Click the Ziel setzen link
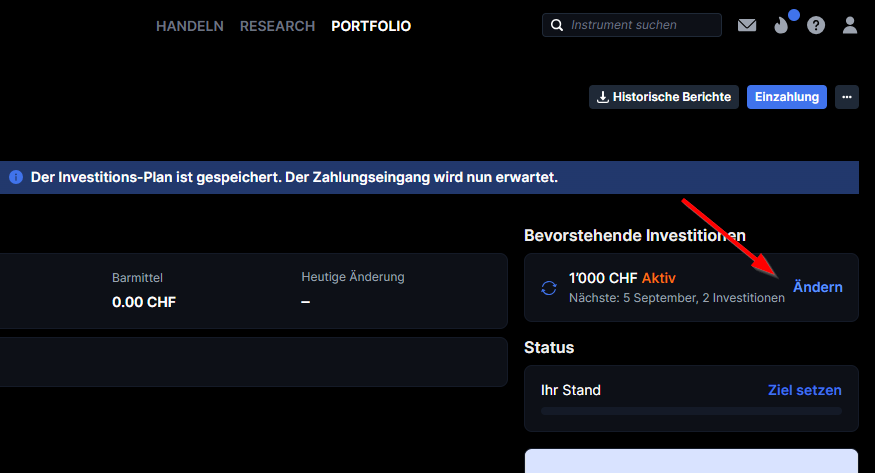The width and height of the screenshot is (875, 473). click(x=804, y=390)
